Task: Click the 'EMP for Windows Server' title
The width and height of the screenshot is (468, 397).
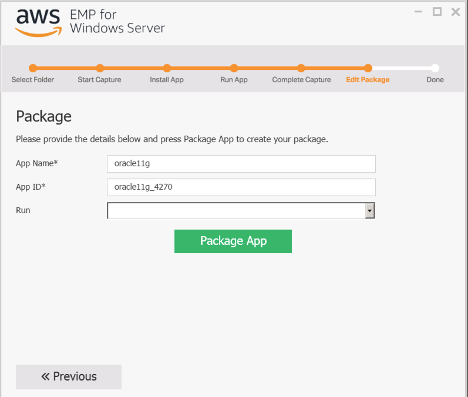Action: 117,22
